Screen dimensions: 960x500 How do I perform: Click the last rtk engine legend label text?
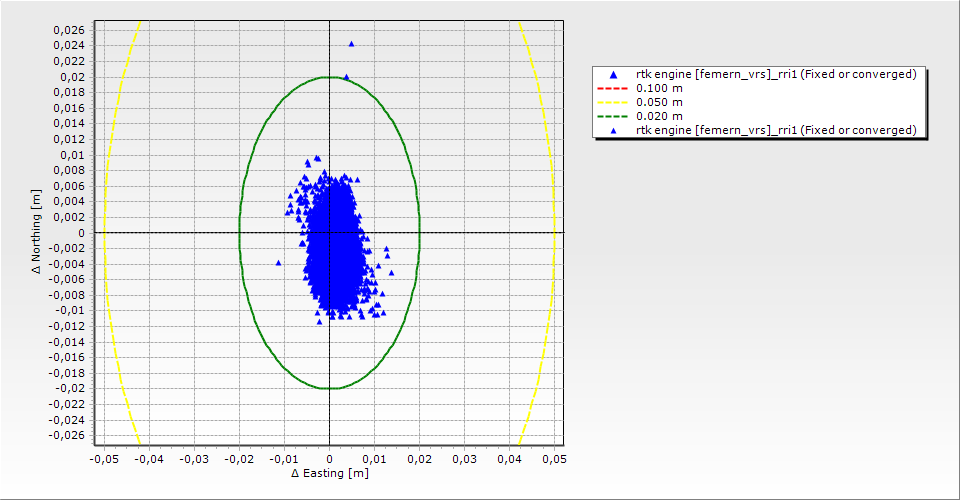click(776, 130)
